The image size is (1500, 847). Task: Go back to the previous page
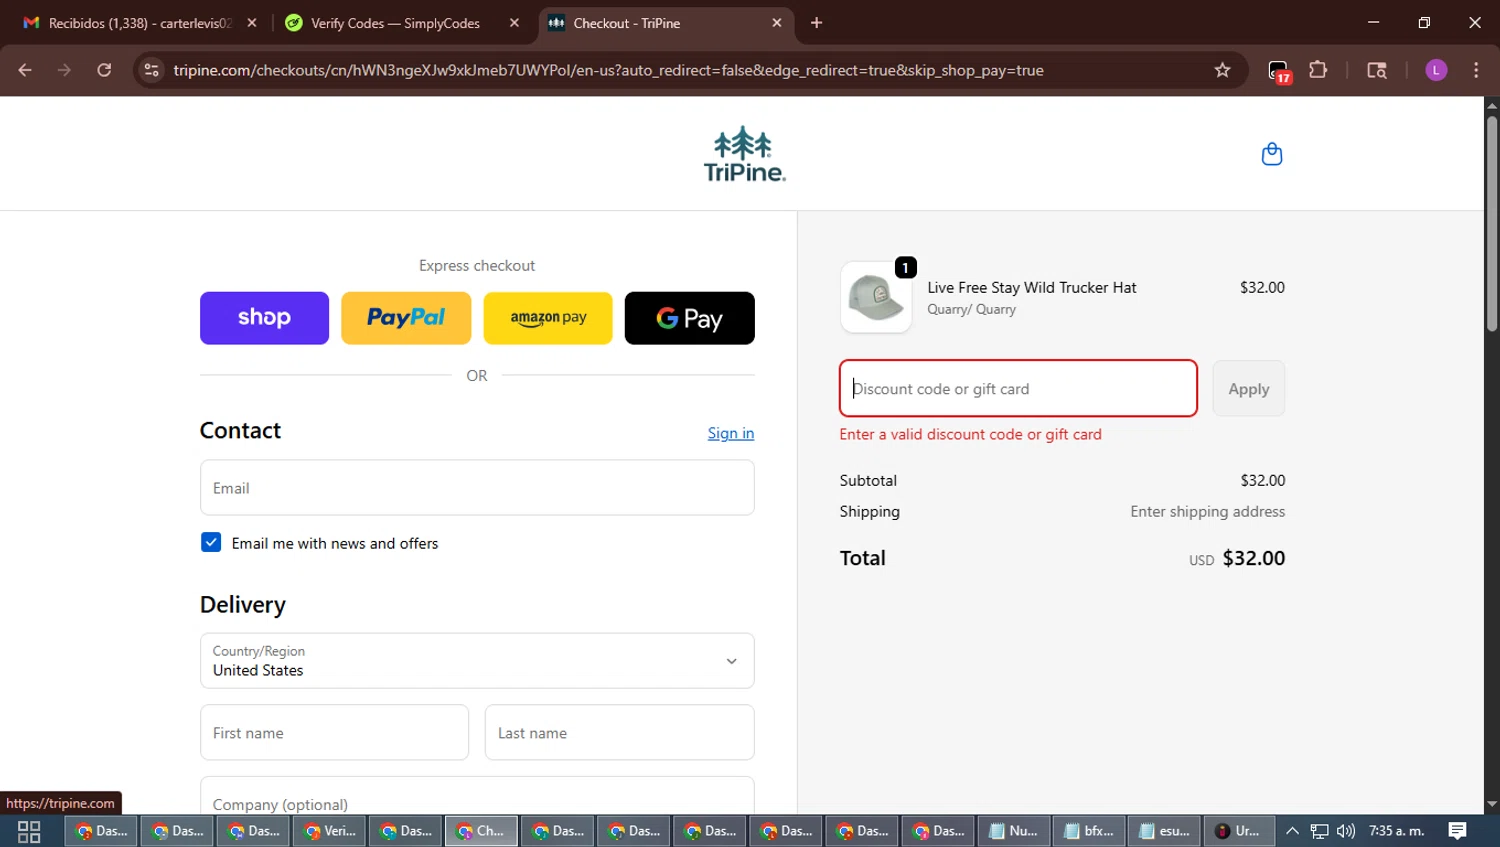25,70
